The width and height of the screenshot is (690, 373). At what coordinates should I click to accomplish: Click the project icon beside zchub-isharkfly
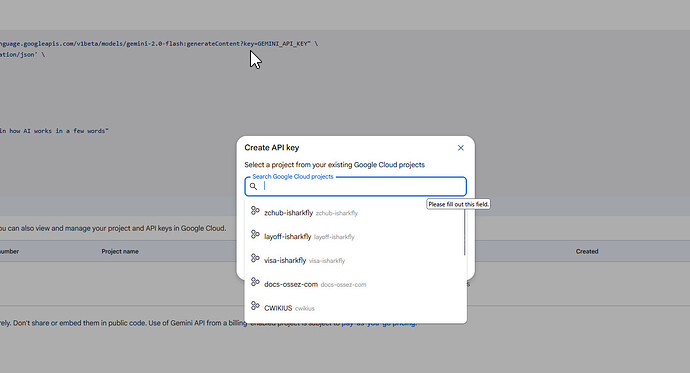[255, 211]
